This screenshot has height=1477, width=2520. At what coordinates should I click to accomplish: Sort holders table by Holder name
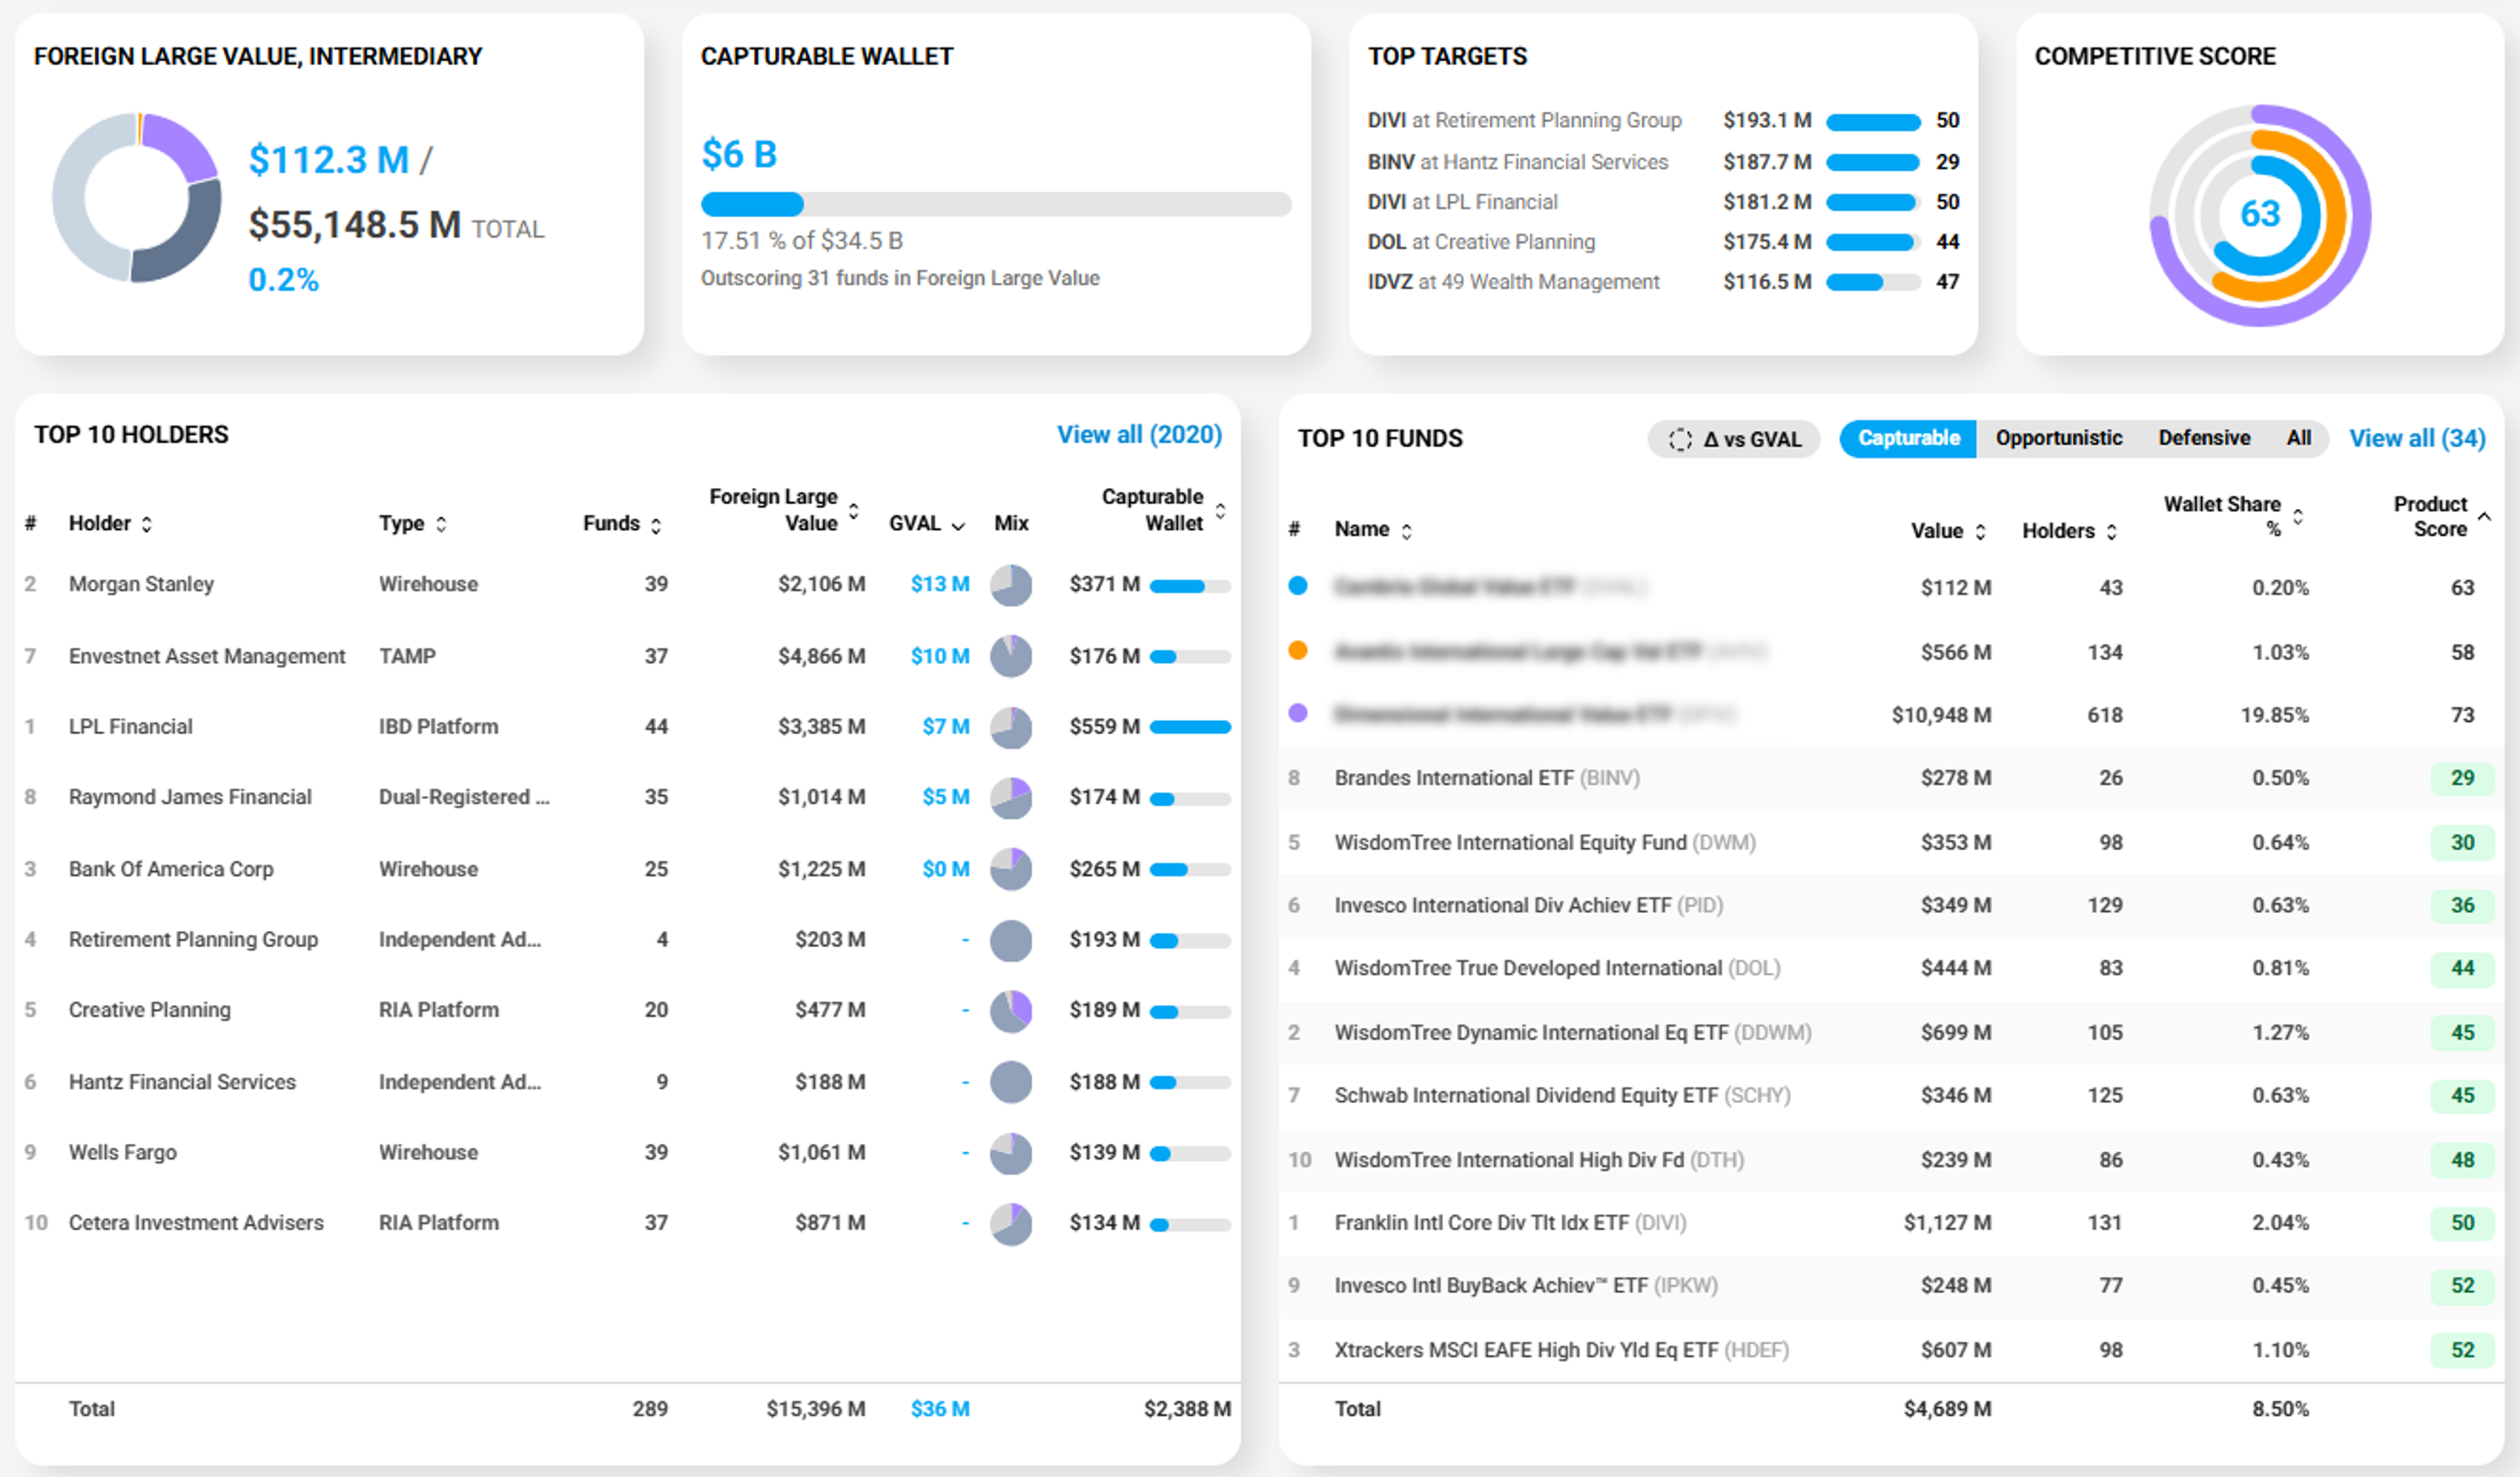click(x=146, y=524)
